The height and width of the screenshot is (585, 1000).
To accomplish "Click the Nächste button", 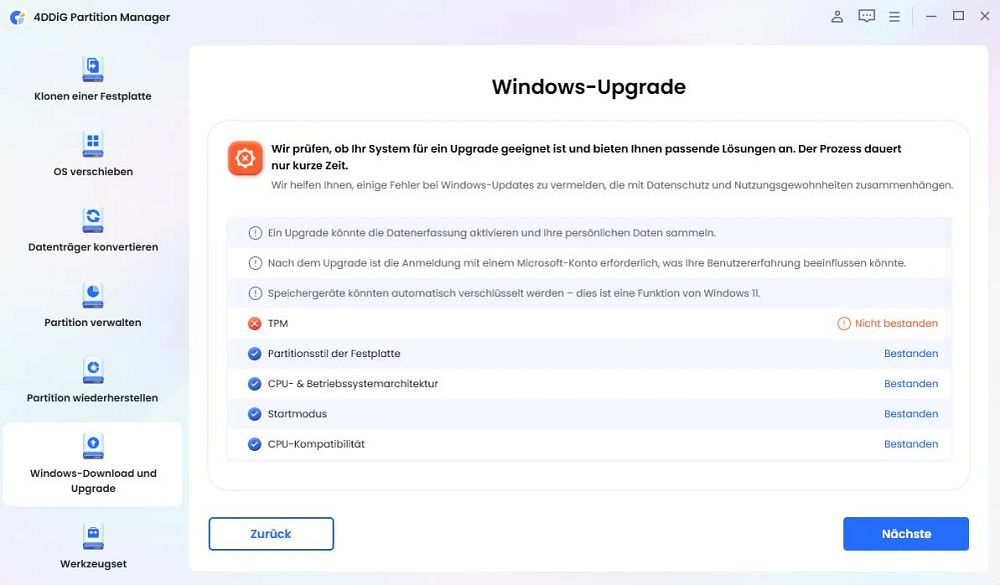I will click(906, 534).
